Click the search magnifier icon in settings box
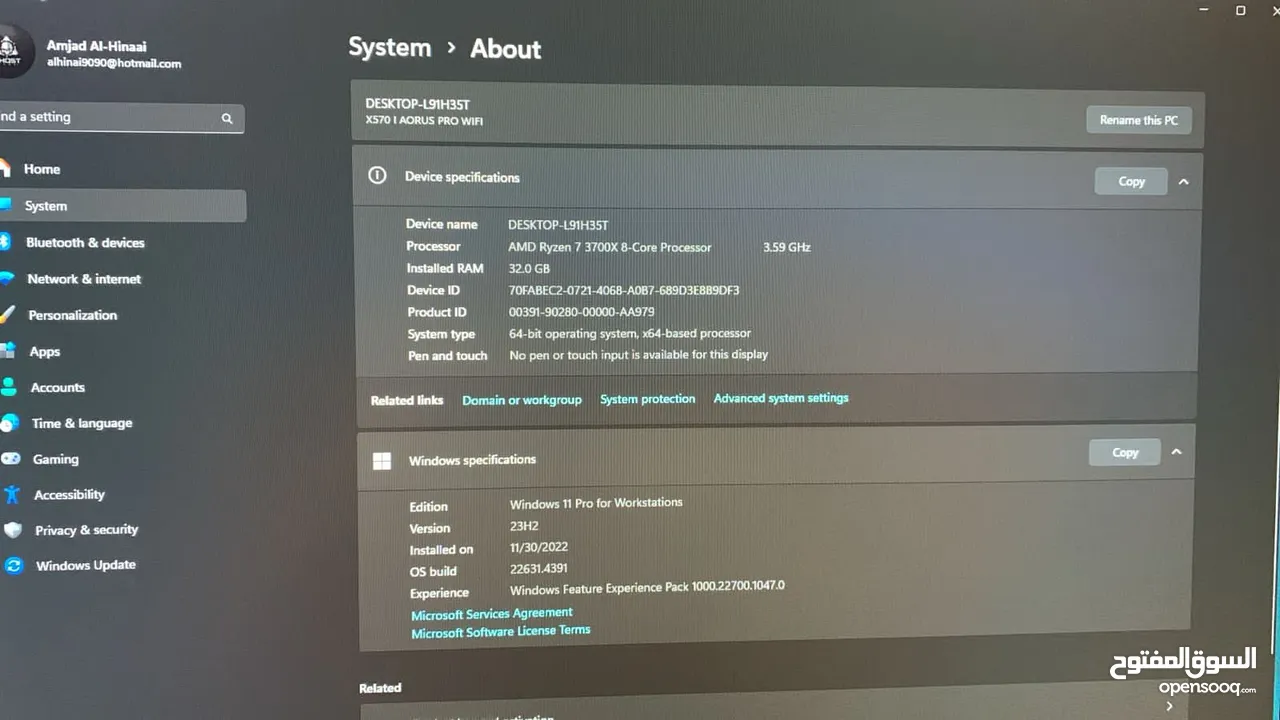The width and height of the screenshot is (1280, 720). point(227,118)
